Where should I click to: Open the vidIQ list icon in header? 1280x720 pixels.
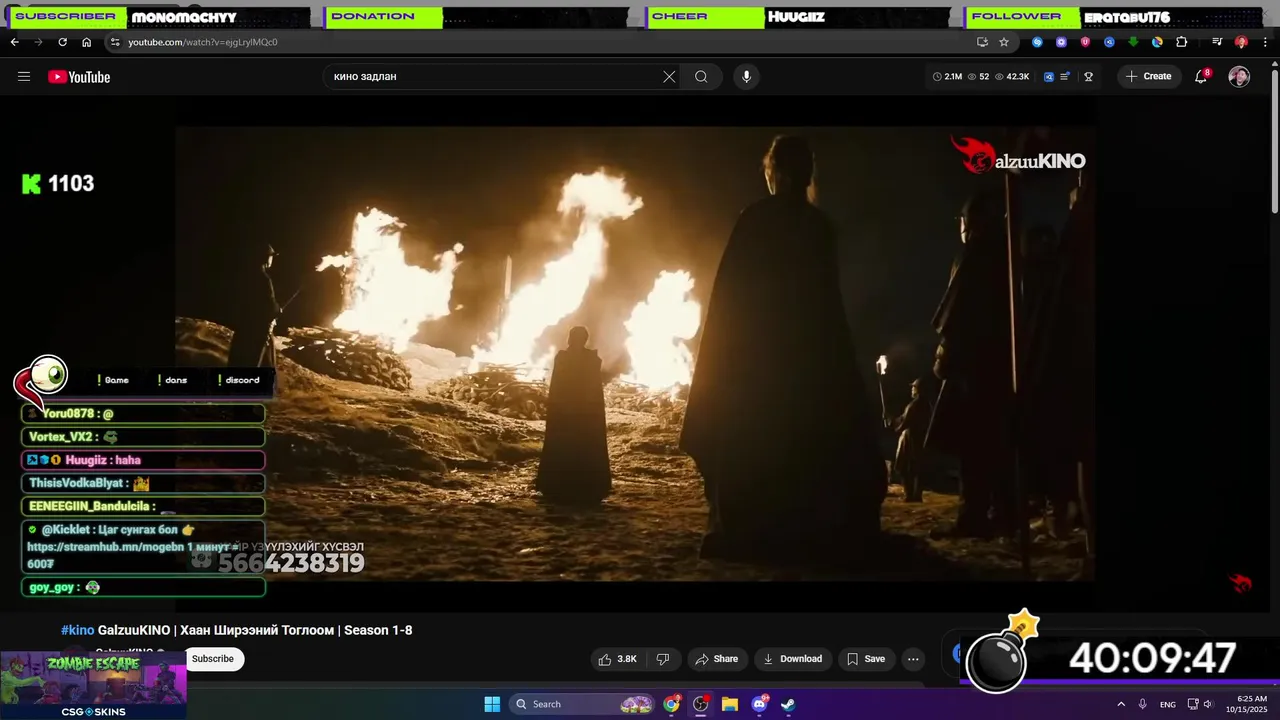(x=1065, y=77)
